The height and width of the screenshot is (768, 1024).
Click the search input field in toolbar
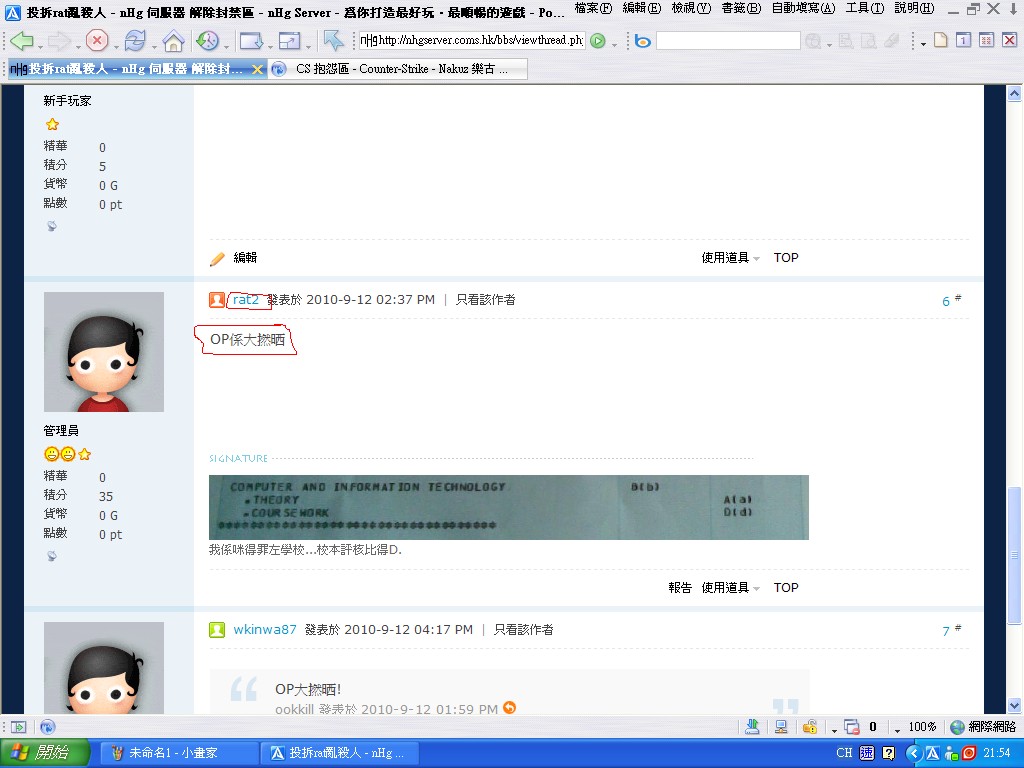(x=727, y=41)
